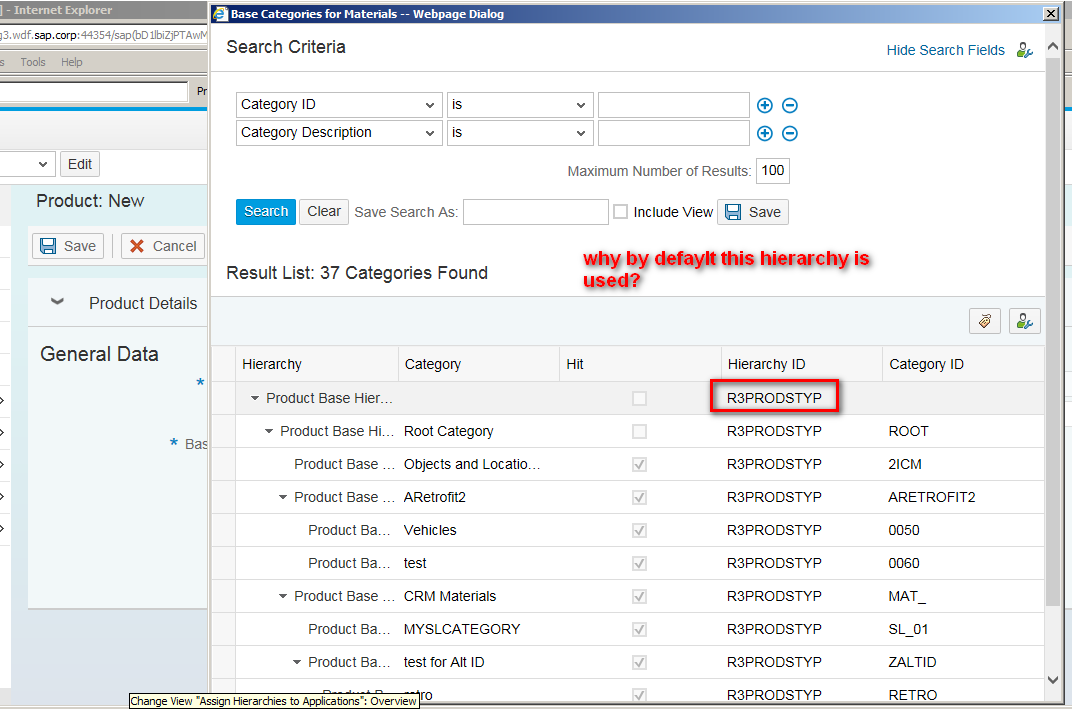Remove the Category ID search criterion row
1072x709 pixels.
(790, 105)
